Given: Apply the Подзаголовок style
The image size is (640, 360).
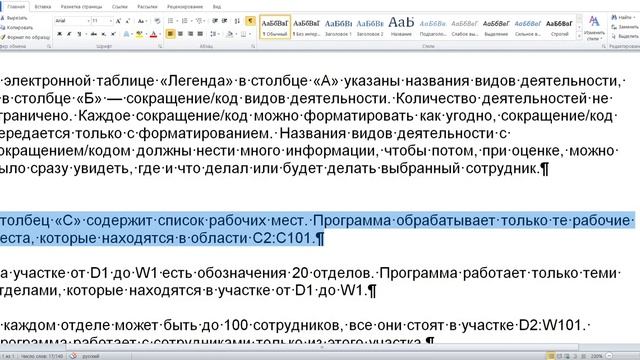Looking at the screenshot, I should (x=433, y=27).
